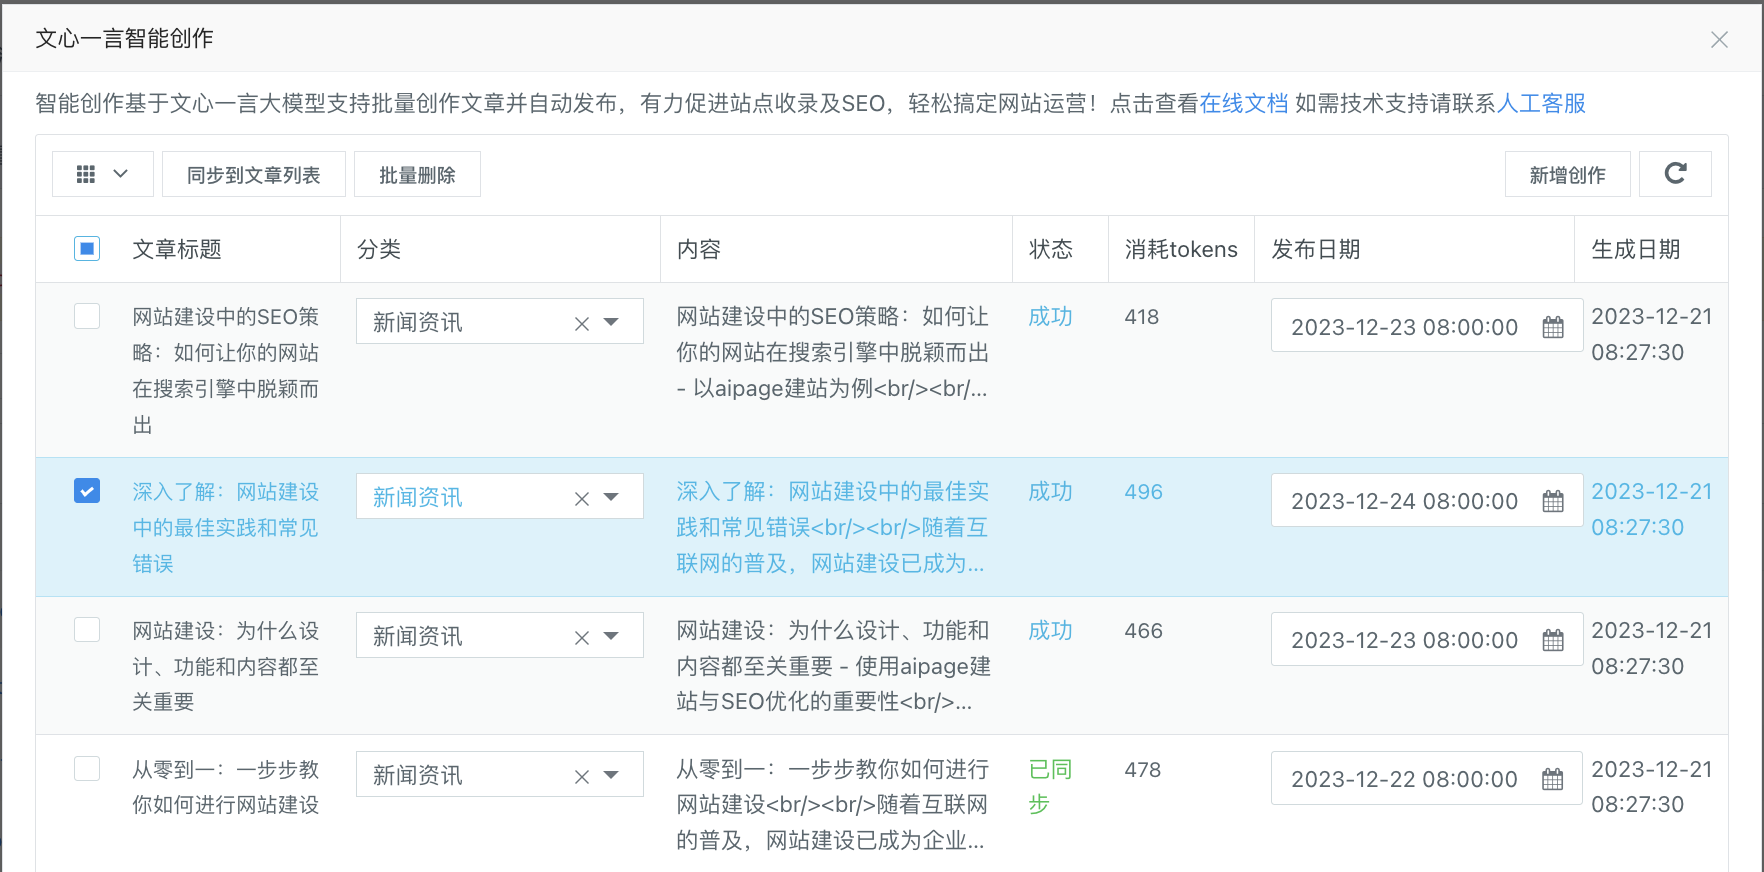The height and width of the screenshot is (872, 1764).
Task: Click 批量删除 button
Action: pyautogui.click(x=417, y=175)
